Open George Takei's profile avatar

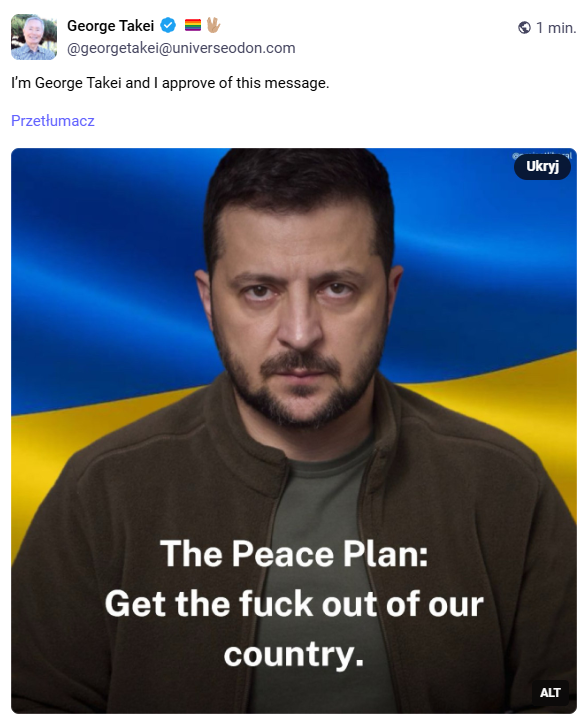pyautogui.click(x=34, y=37)
